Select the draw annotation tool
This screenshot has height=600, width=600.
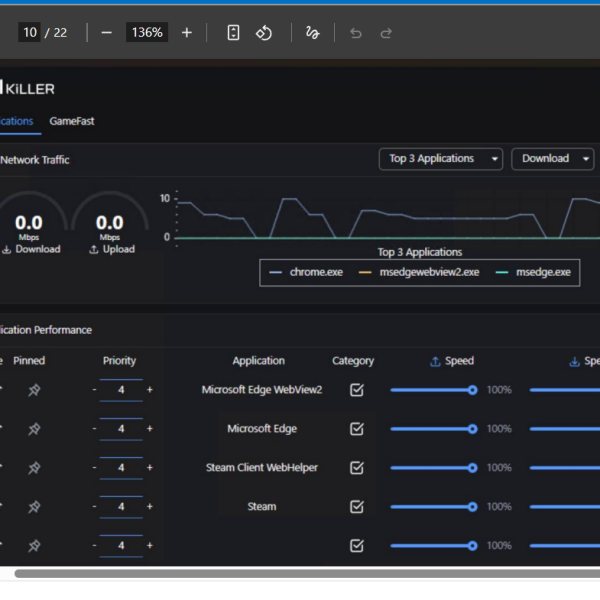click(312, 33)
